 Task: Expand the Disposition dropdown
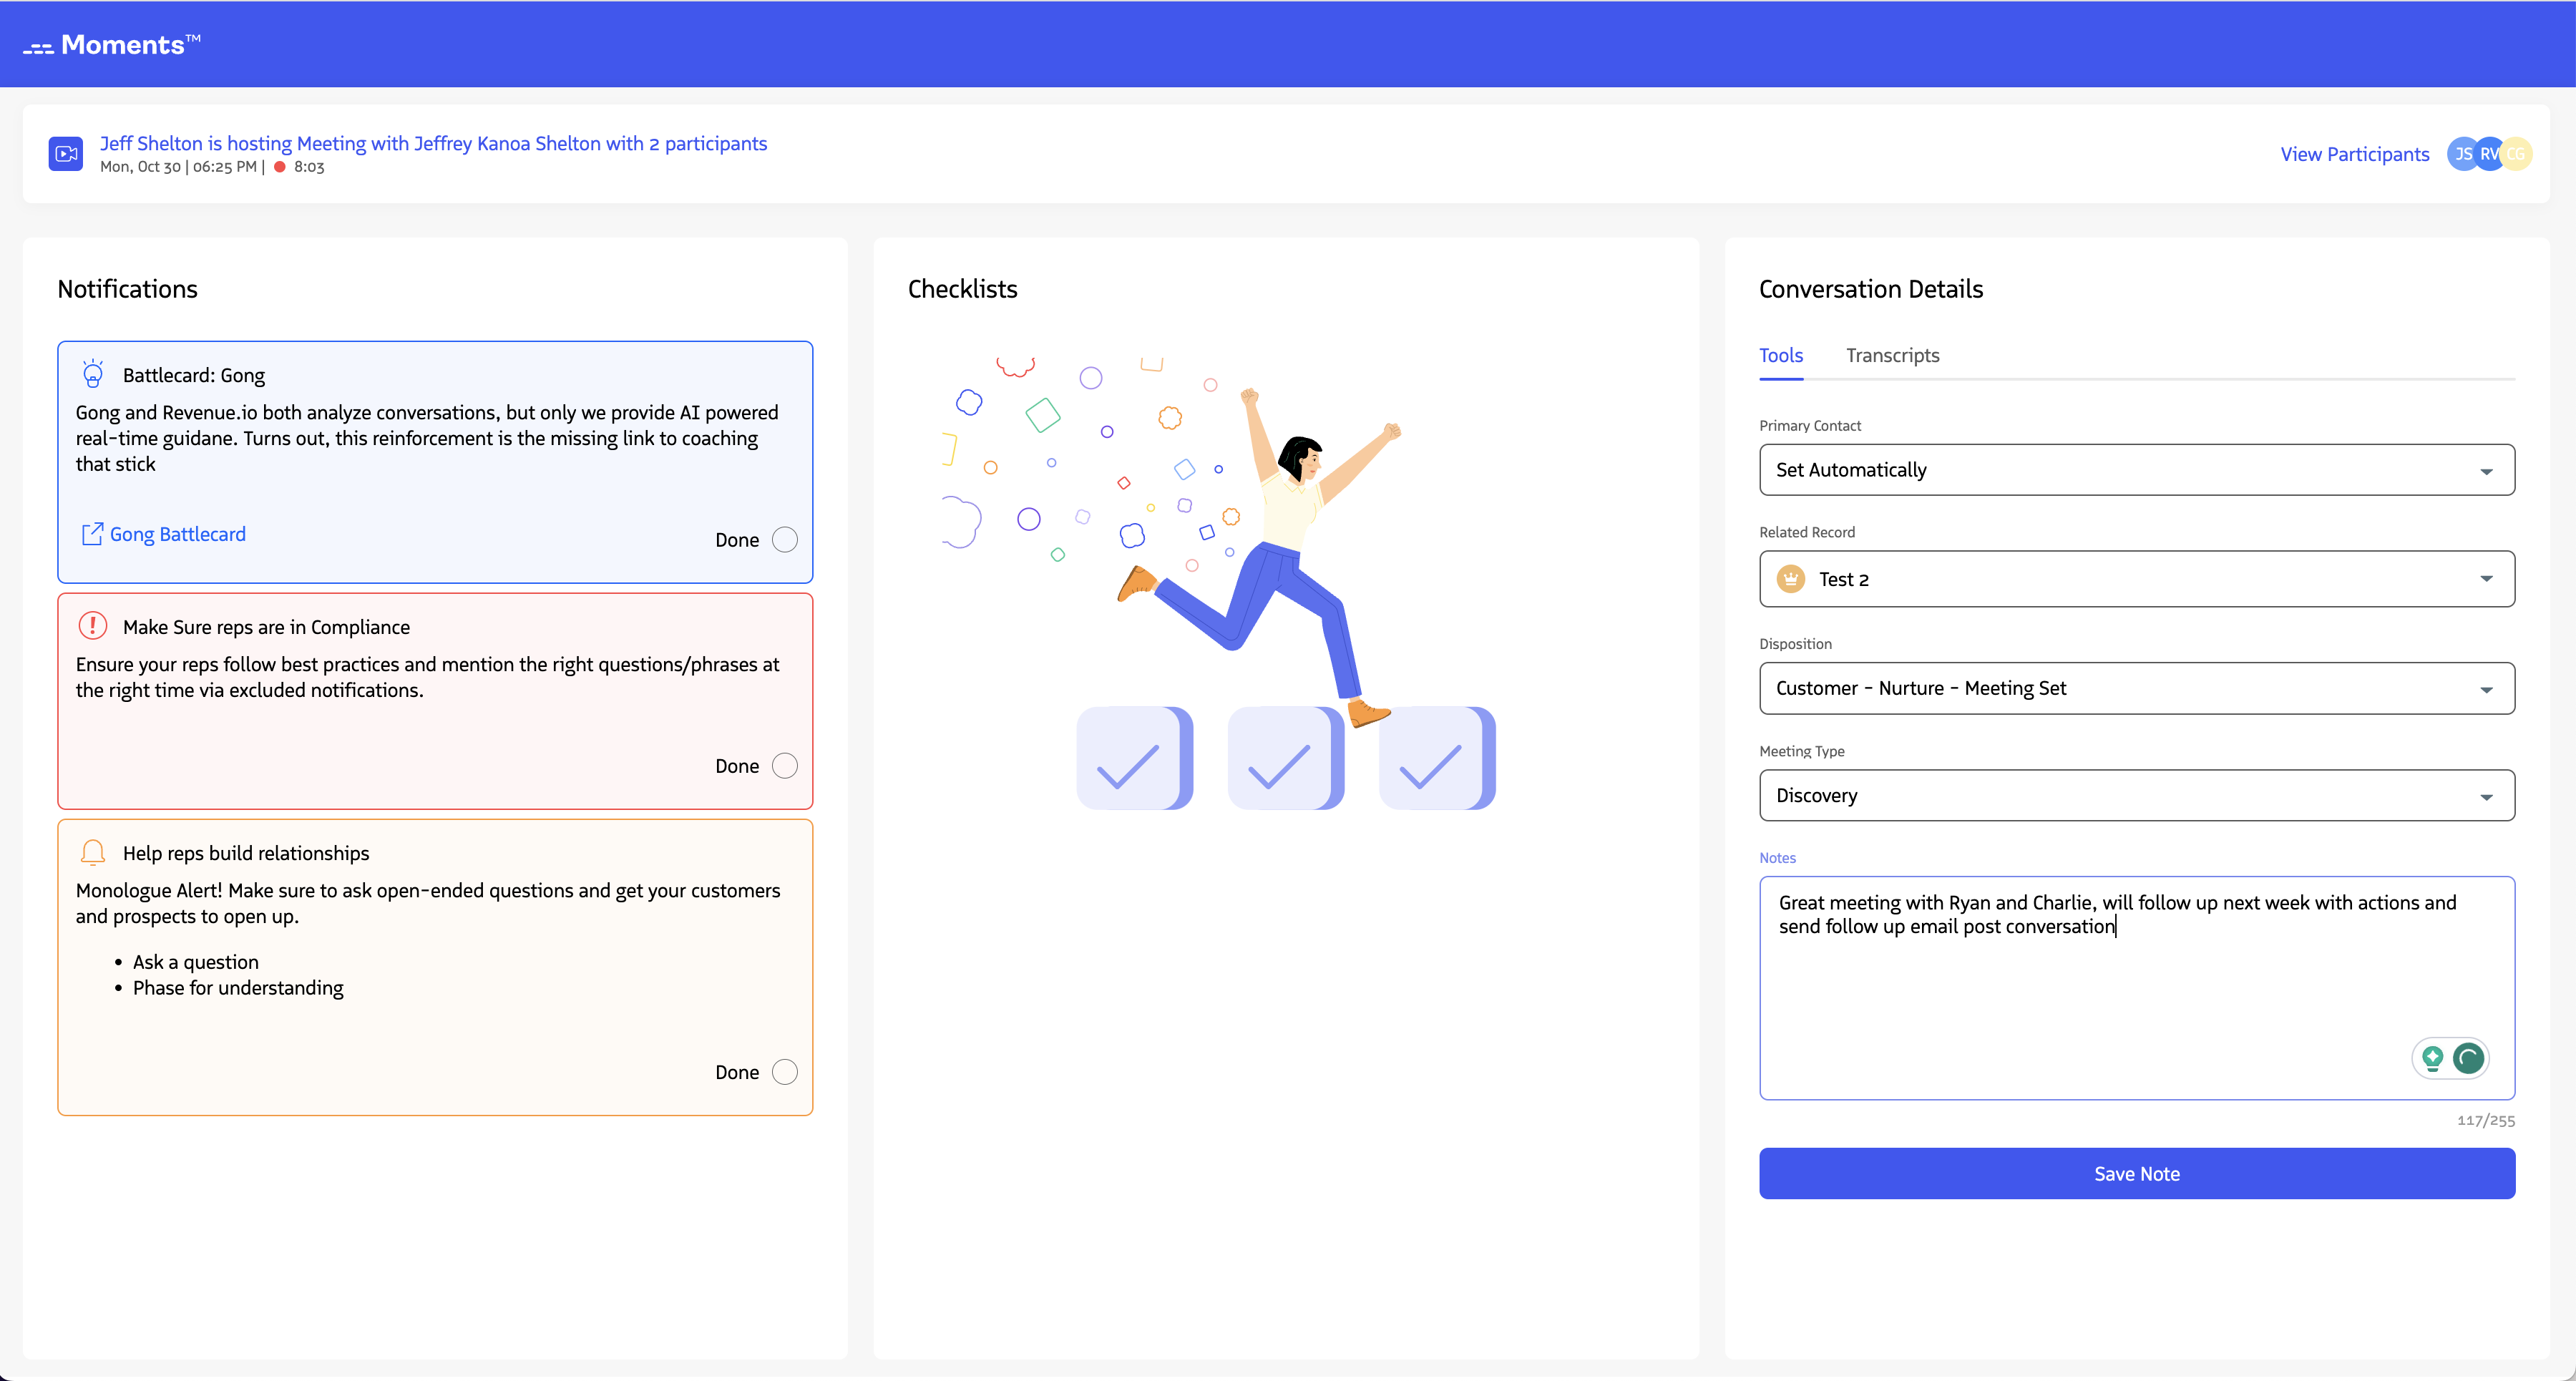click(x=2136, y=688)
